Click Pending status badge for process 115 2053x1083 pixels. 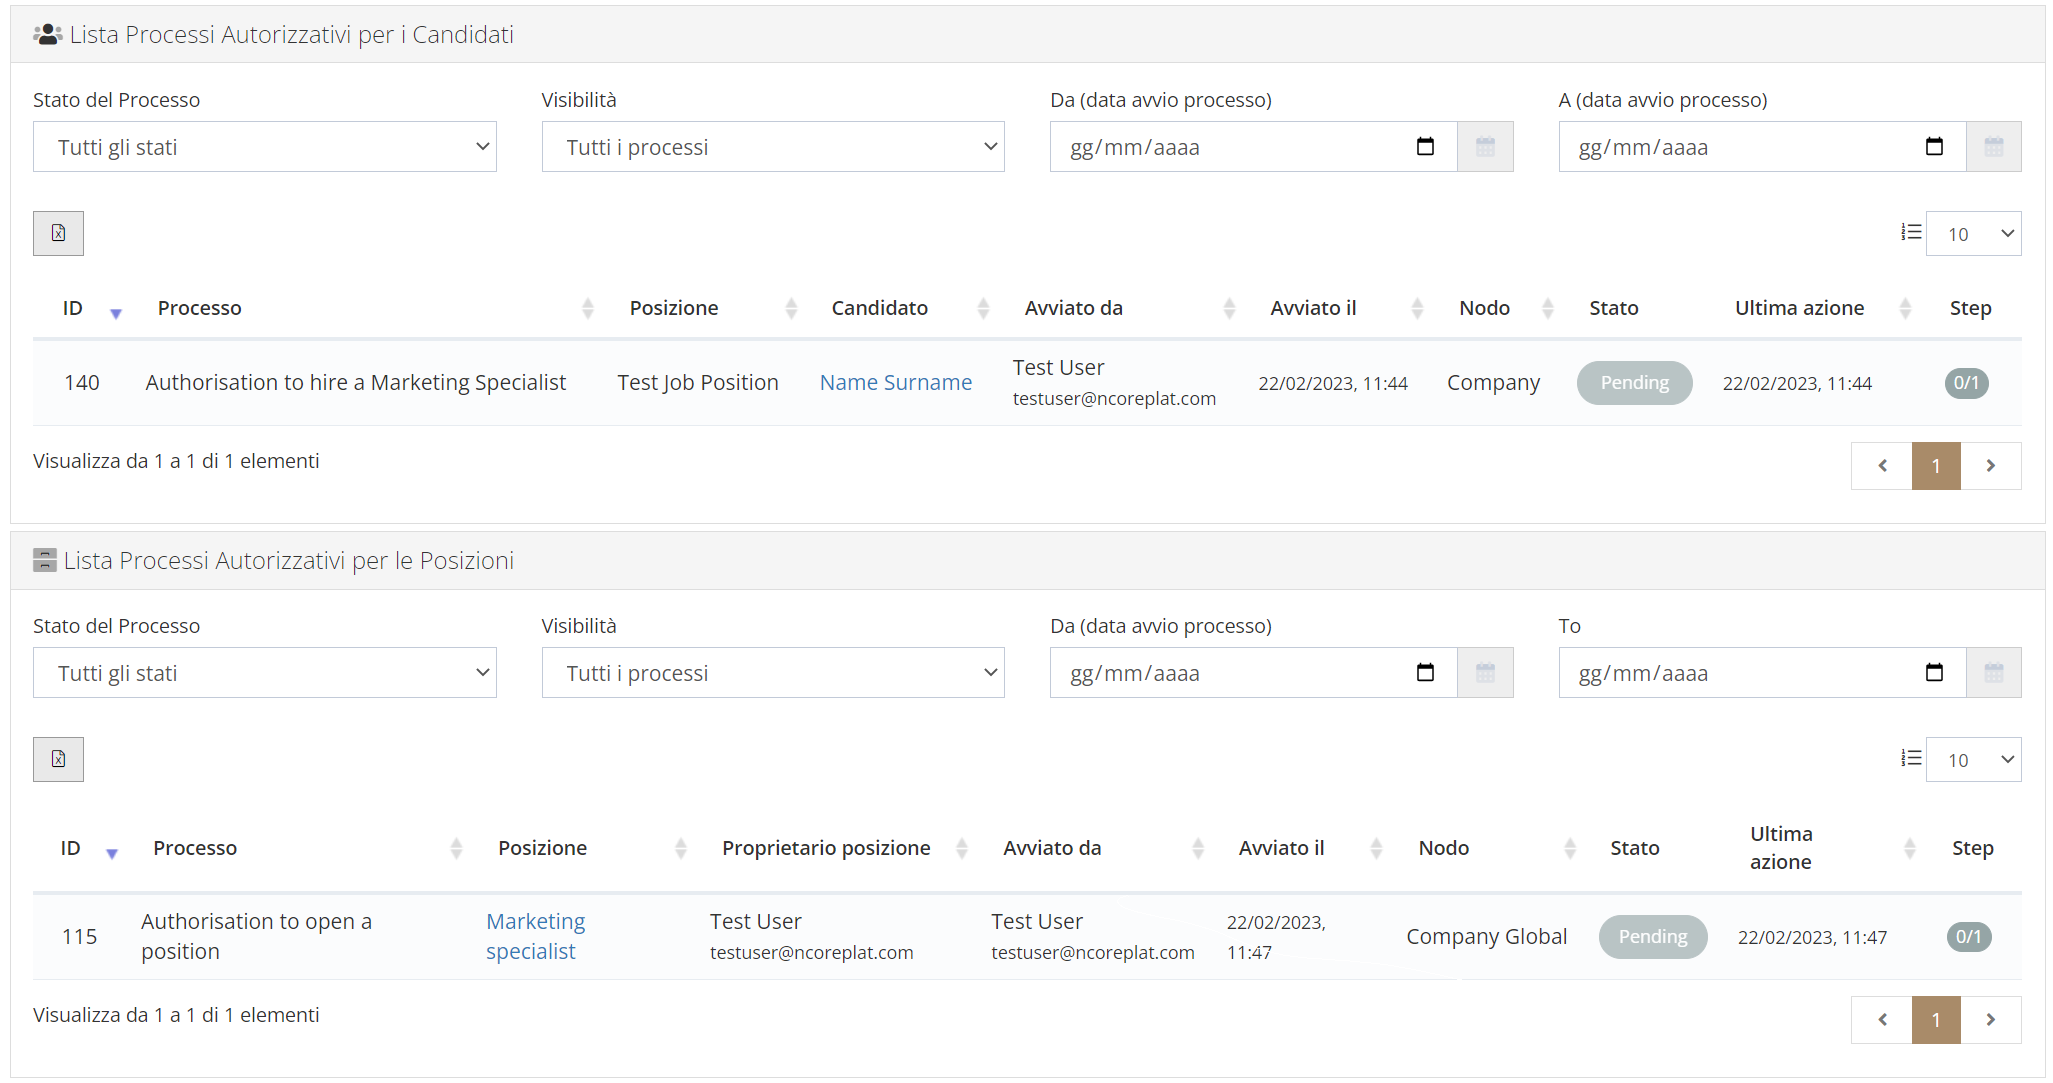pyautogui.click(x=1652, y=937)
